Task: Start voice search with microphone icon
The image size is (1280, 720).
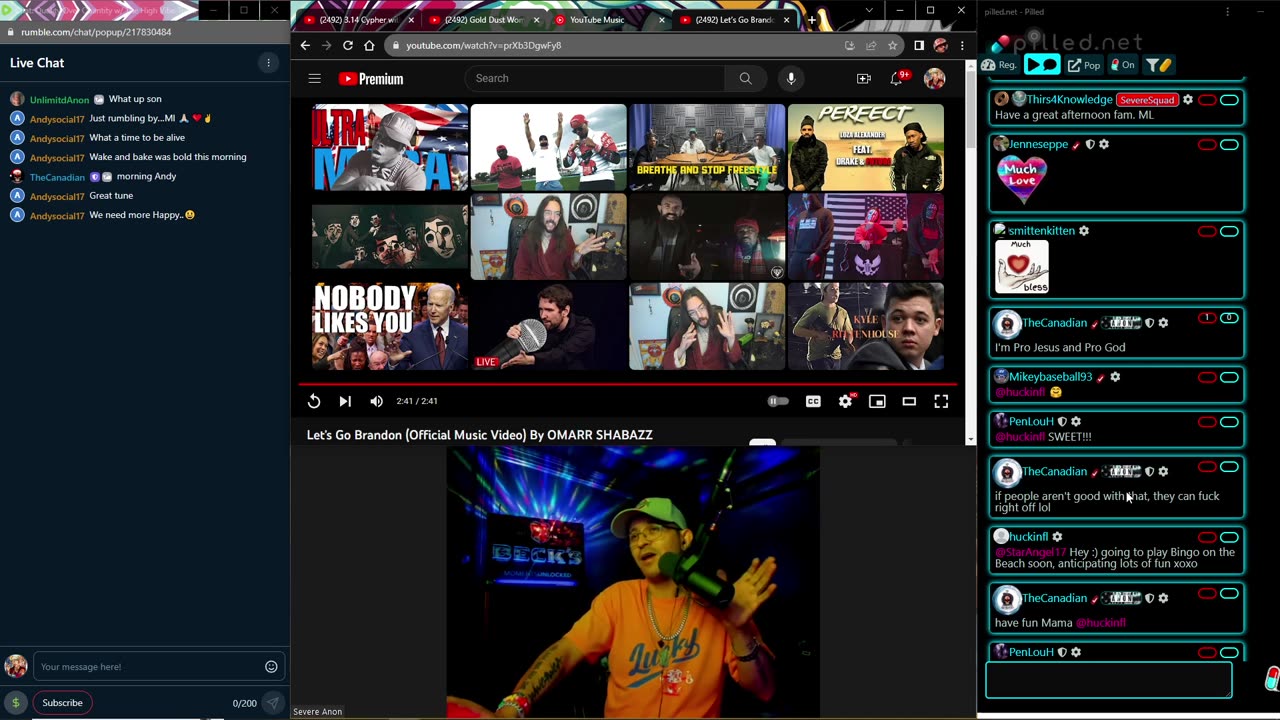Action: (791, 78)
